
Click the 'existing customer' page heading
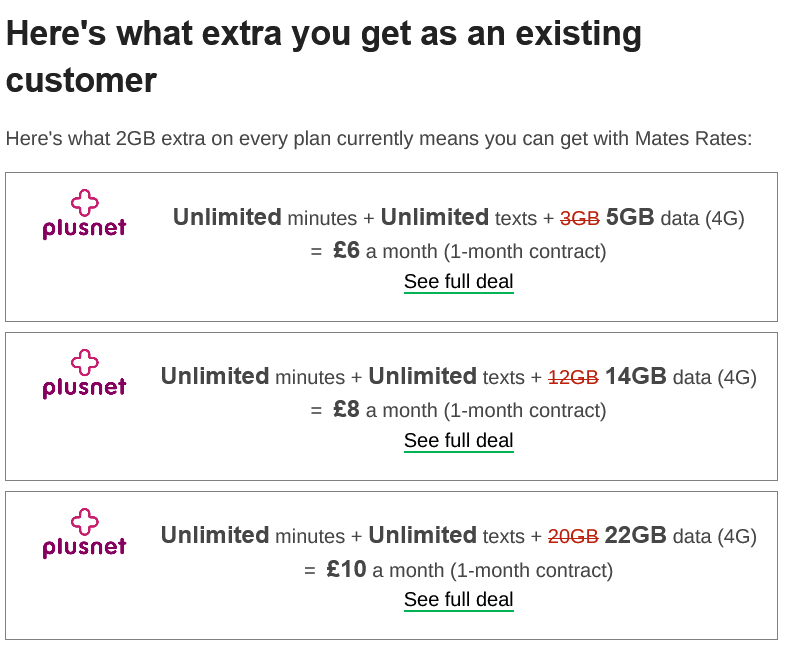(x=324, y=56)
